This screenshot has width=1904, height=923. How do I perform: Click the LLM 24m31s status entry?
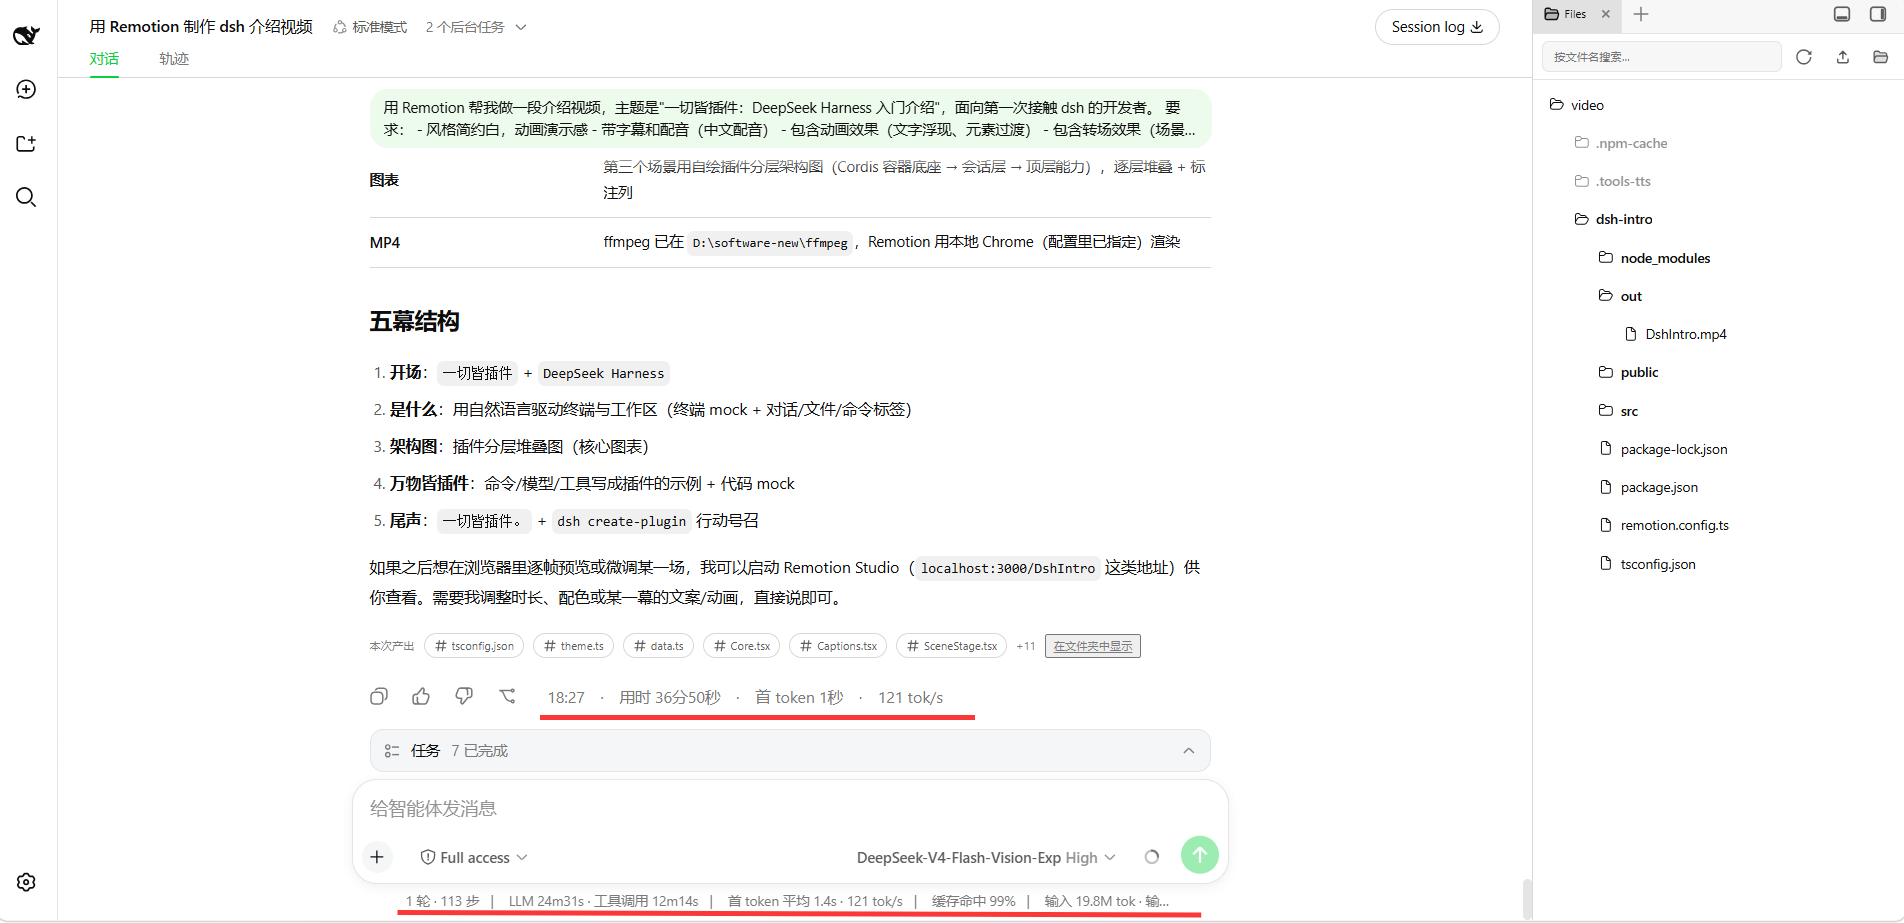click(x=546, y=901)
